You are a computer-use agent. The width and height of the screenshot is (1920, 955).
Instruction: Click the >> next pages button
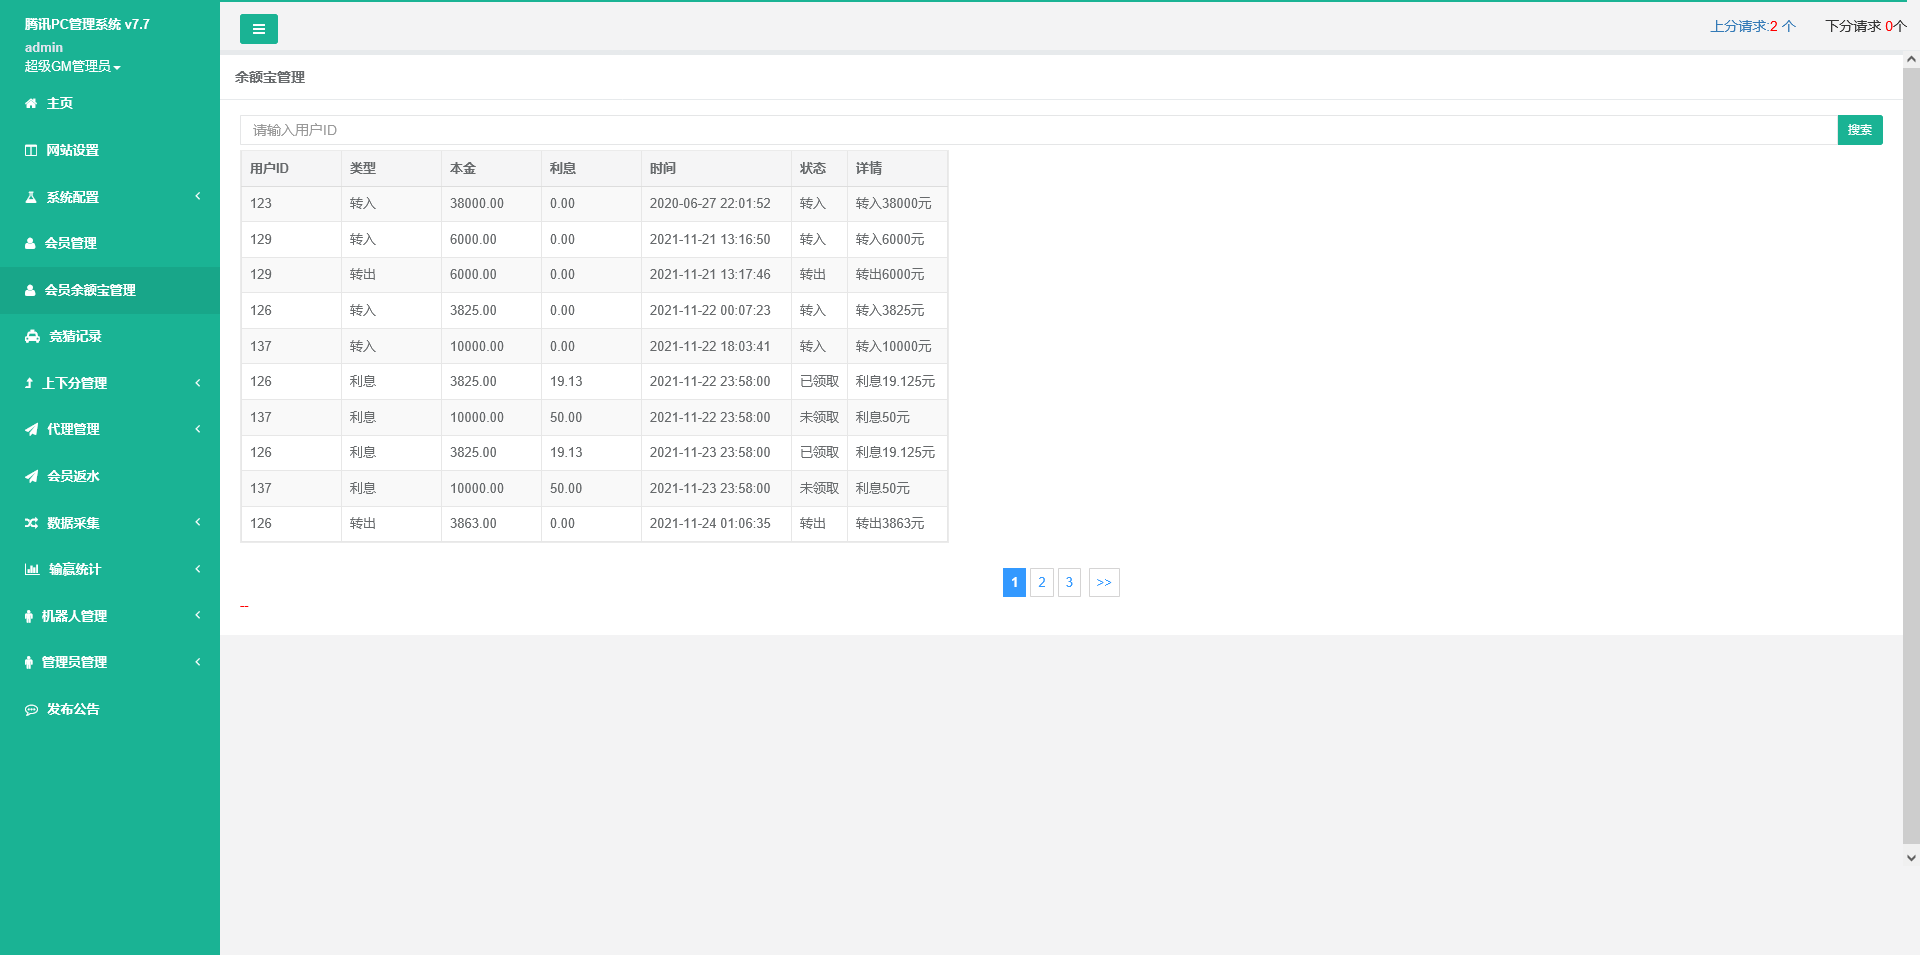[x=1104, y=582]
